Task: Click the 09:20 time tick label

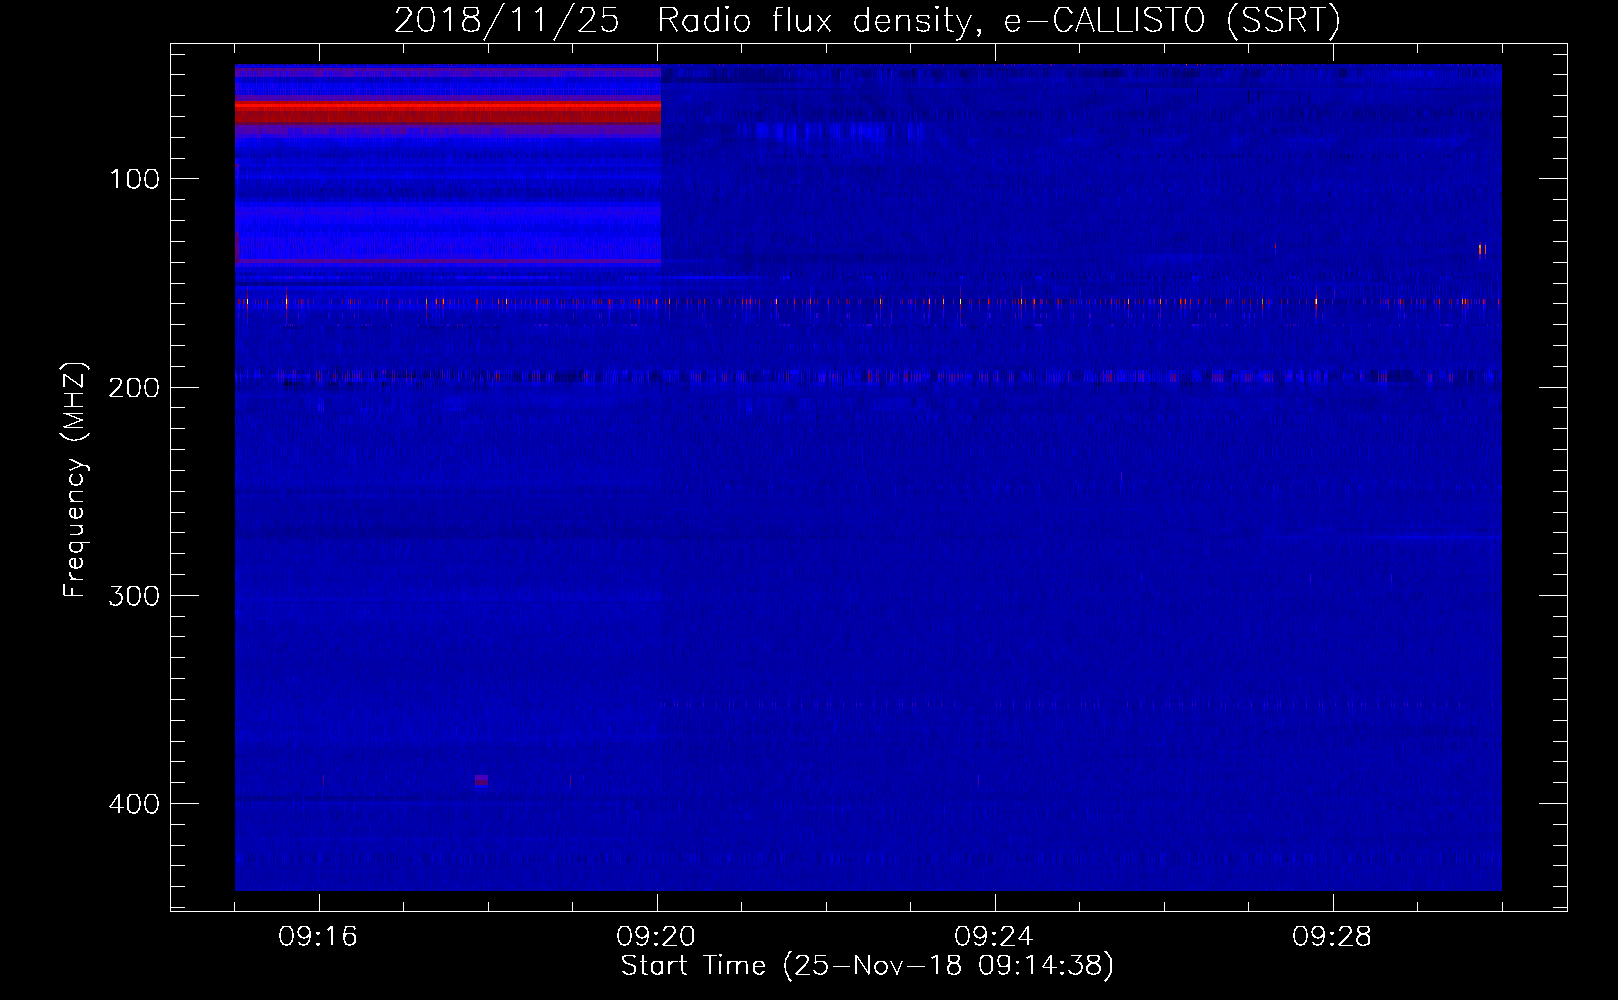Action: coord(656,937)
